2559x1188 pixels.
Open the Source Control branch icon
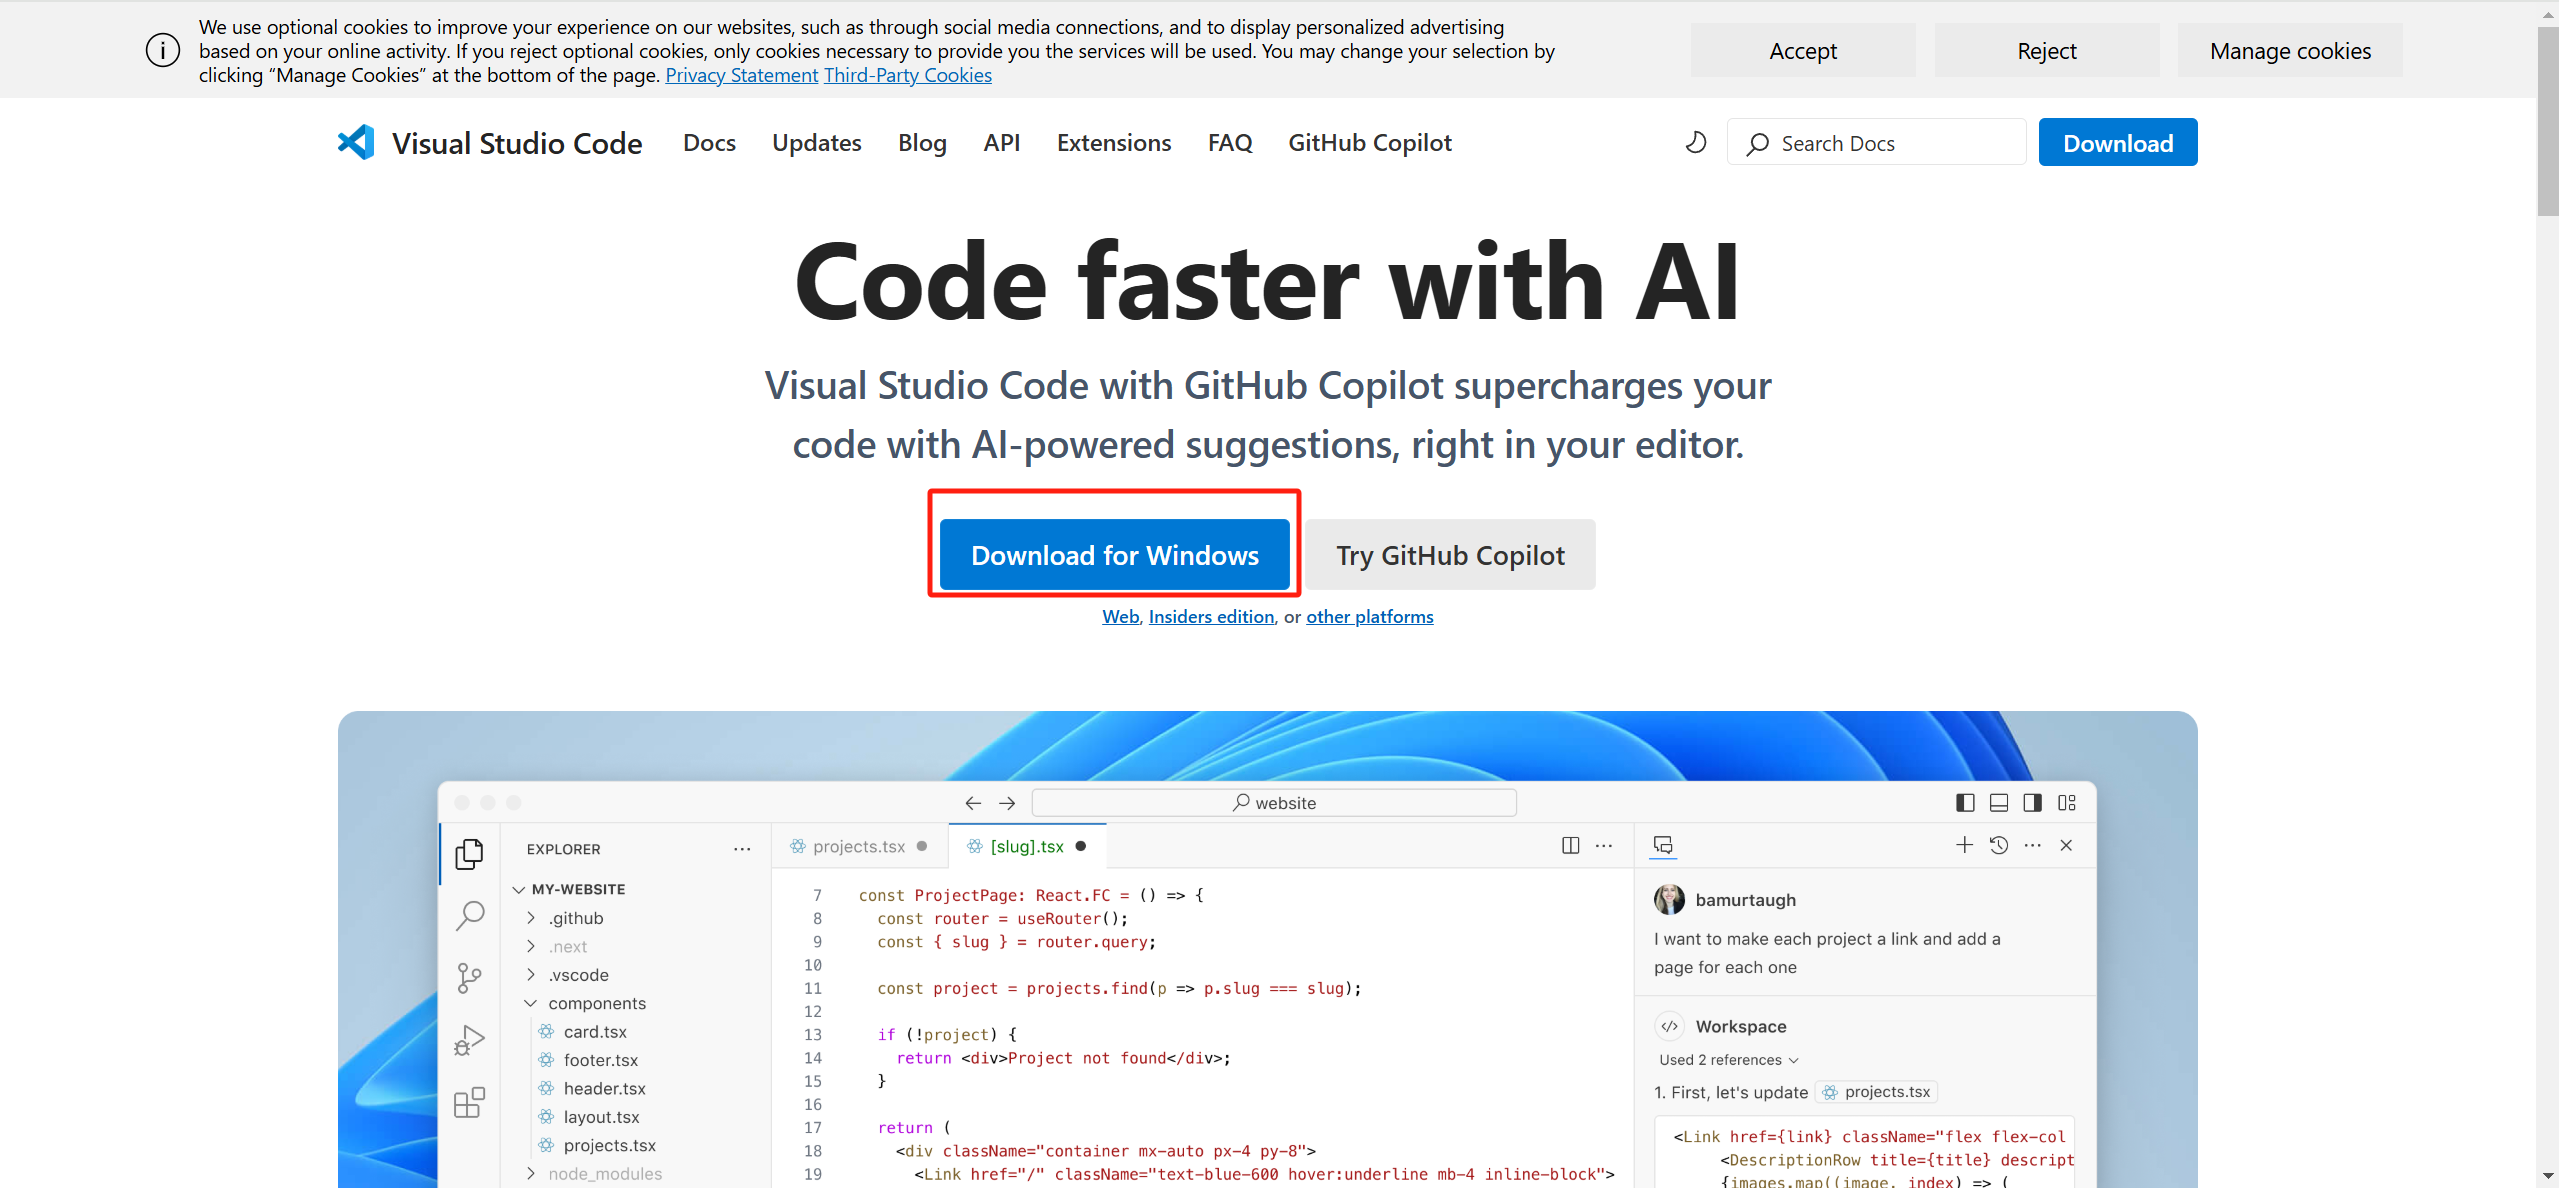click(x=469, y=978)
